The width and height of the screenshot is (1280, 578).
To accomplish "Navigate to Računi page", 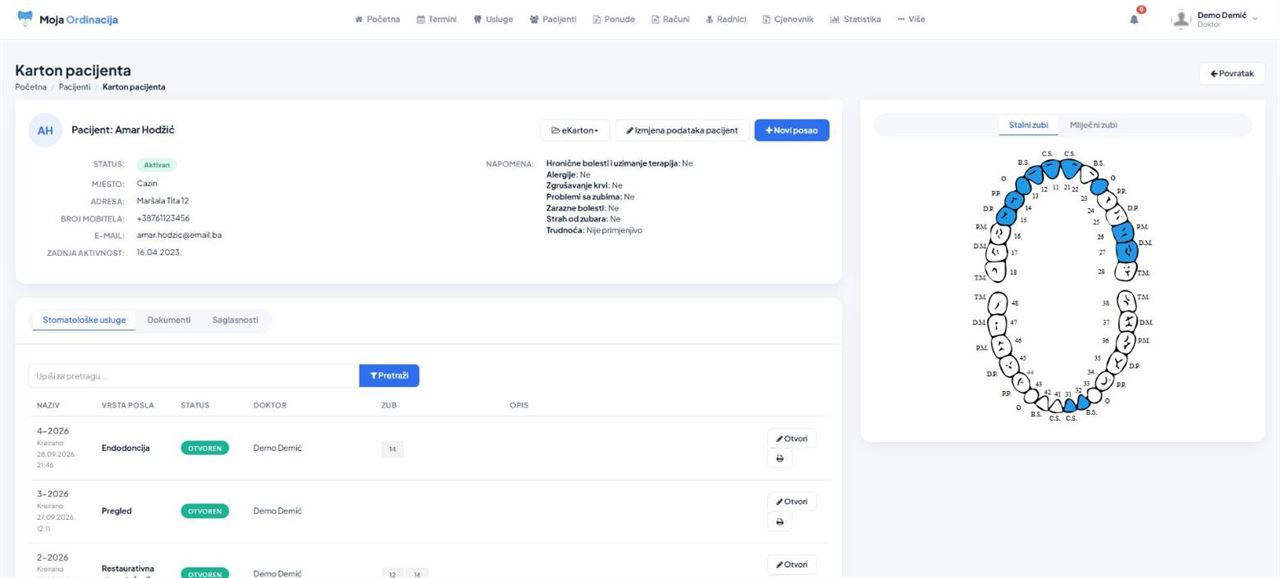I will pos(670,19).
